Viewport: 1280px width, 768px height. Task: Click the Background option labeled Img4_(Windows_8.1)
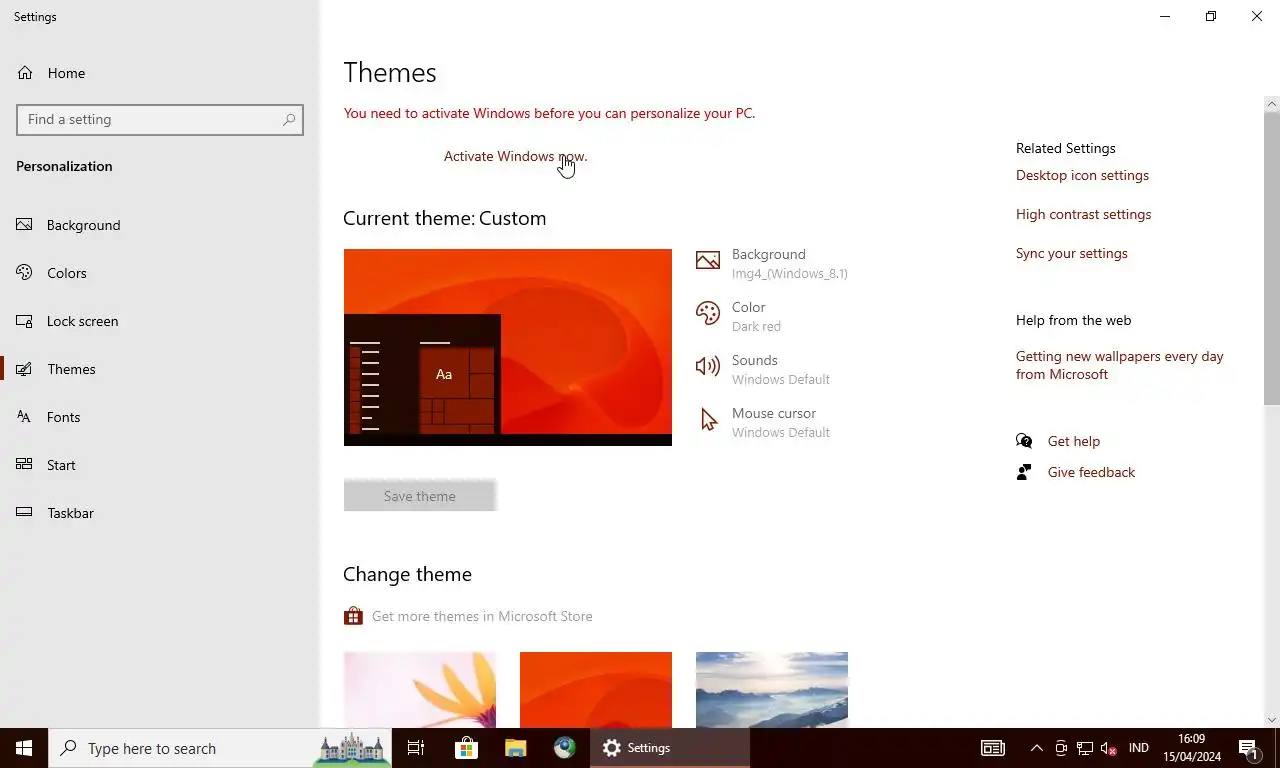click(x=790, y=263)
